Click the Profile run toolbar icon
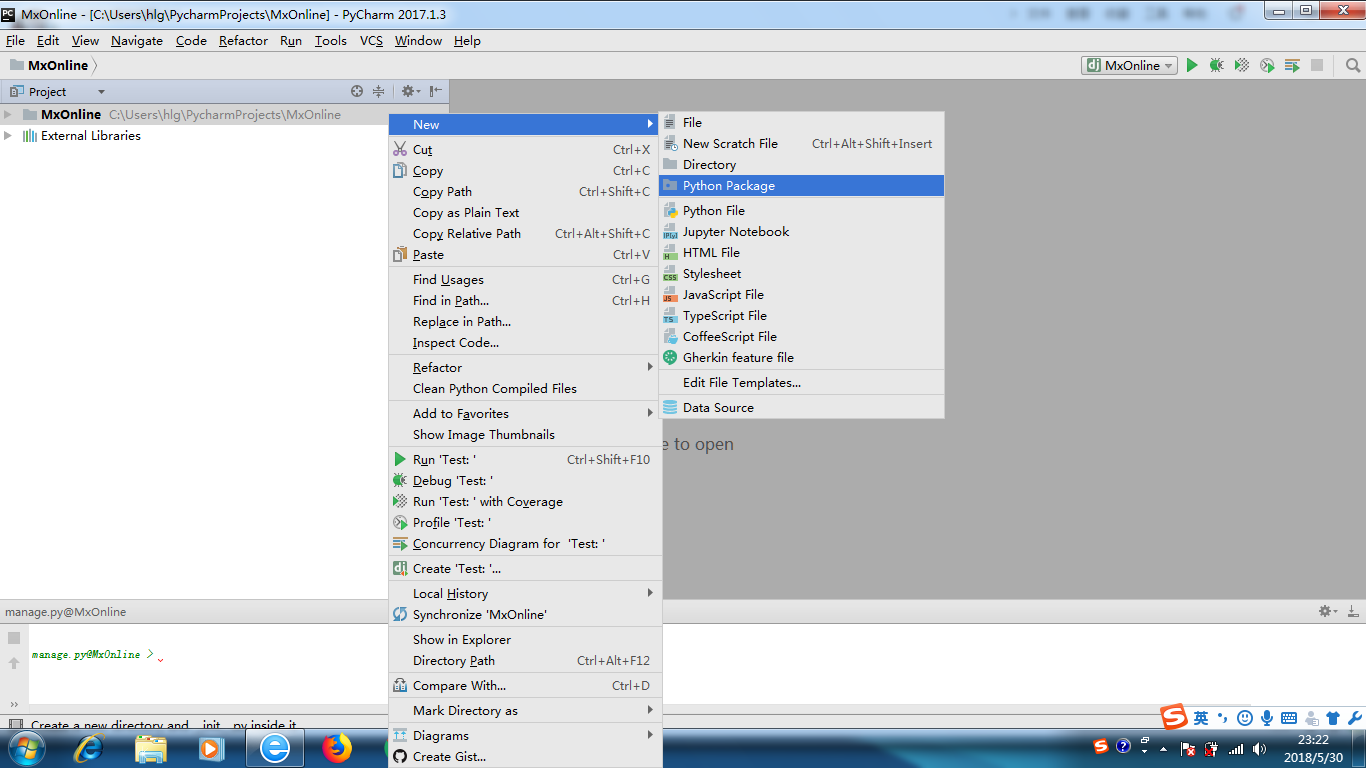 [1267, 65]
